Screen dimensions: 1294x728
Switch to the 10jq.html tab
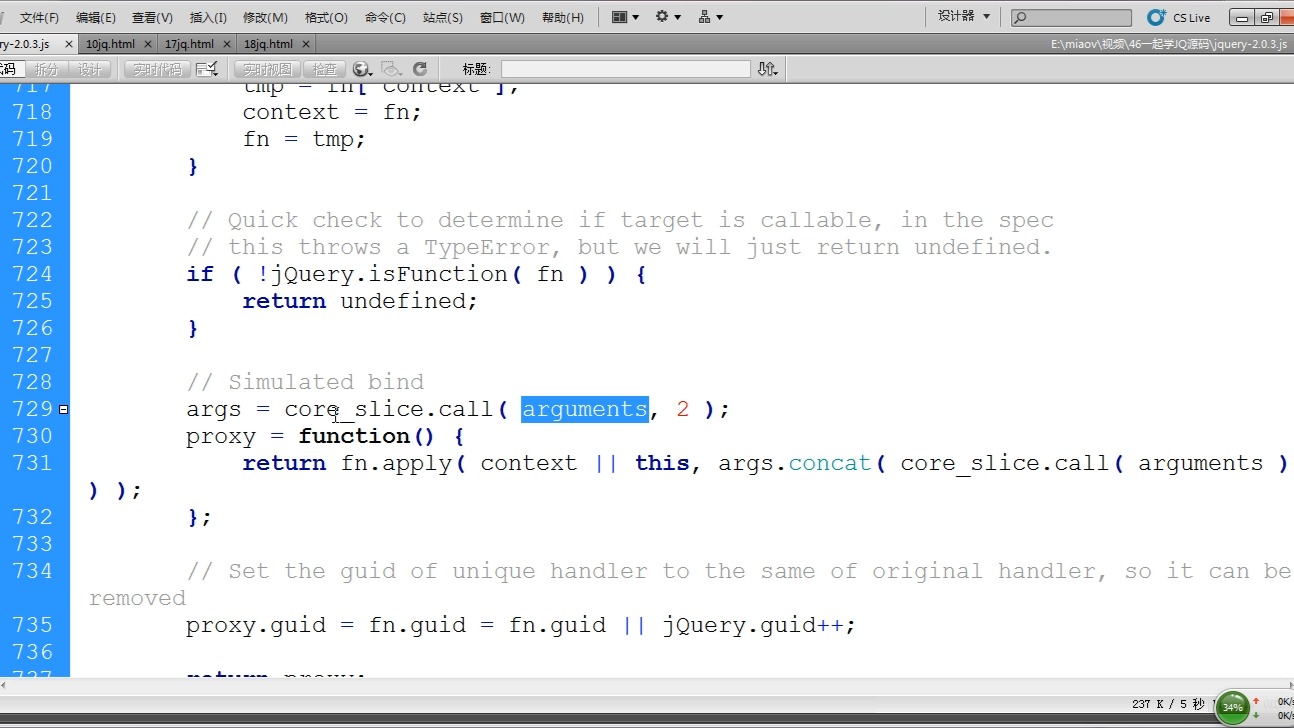click(110, 44)
